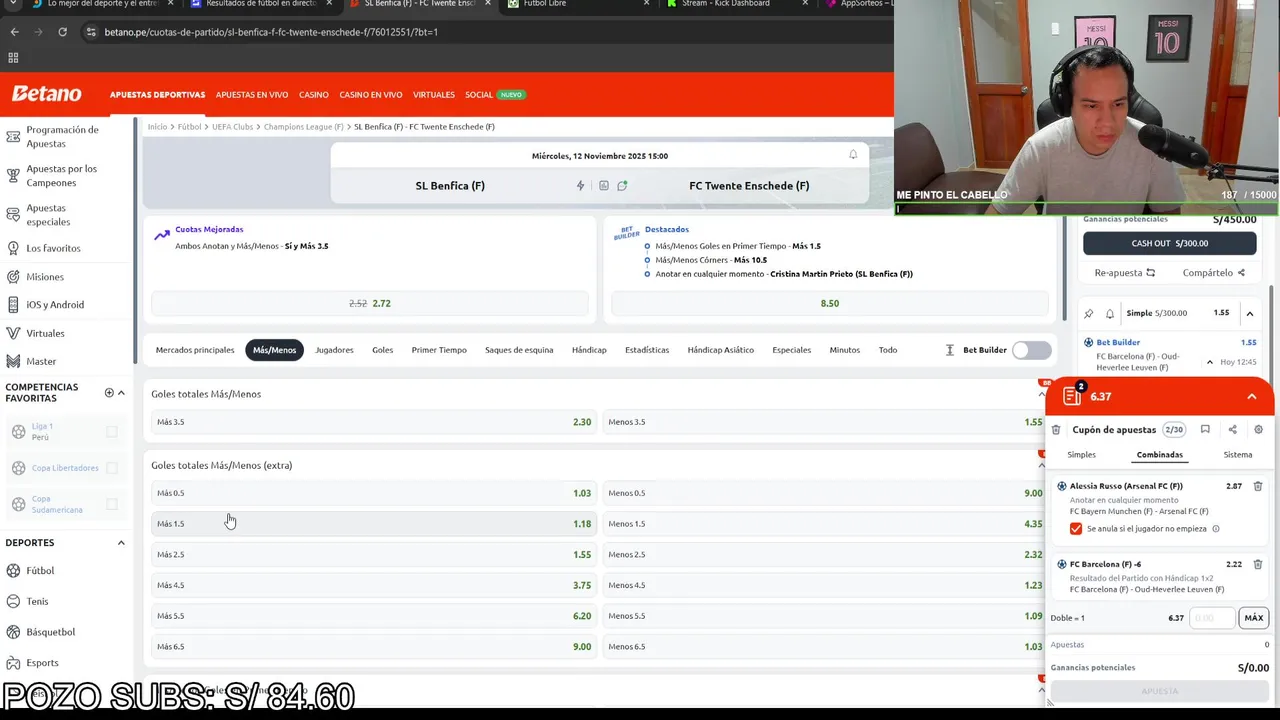Check the Liga 1 Perú favorite checkbox
1280x720 pixels.
(x=112, y=432)
